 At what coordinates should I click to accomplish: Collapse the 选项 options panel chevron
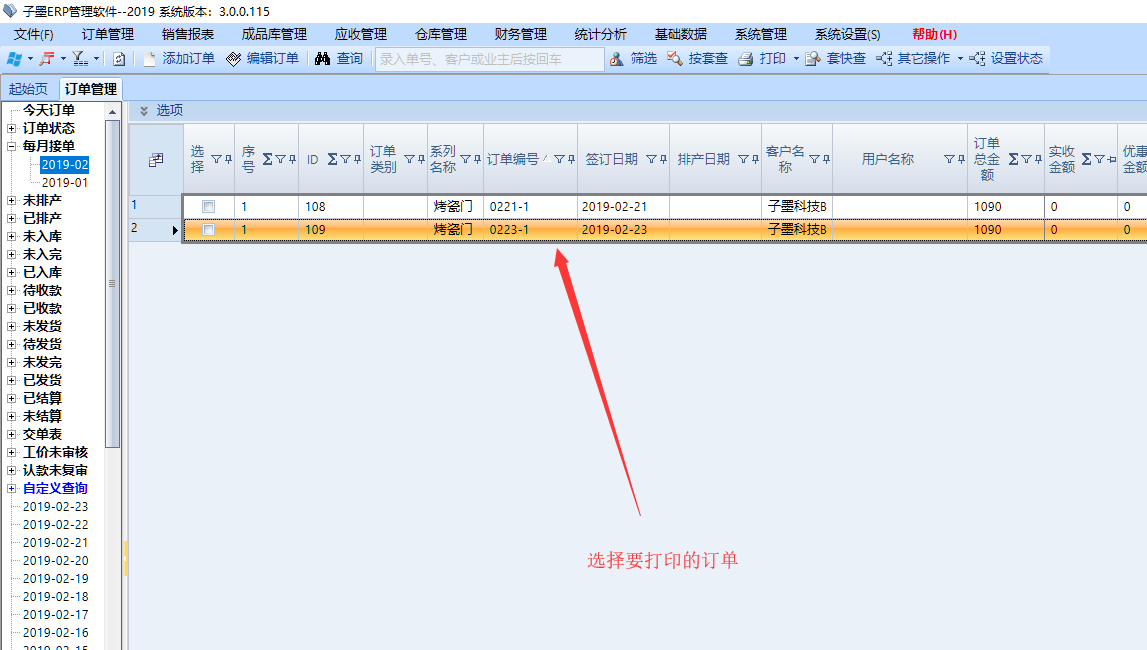tap(144, 111)
